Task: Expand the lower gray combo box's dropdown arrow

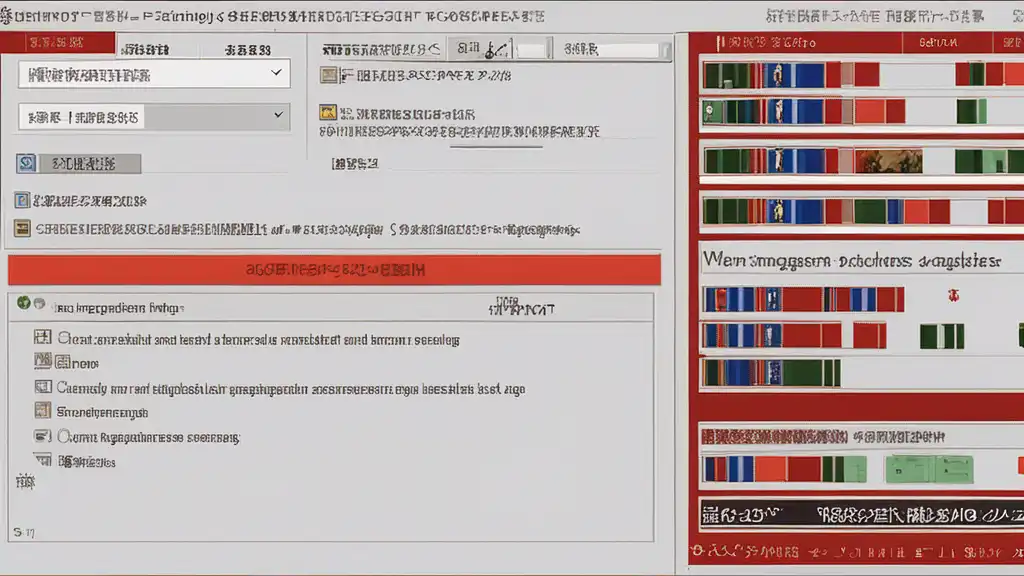Action: point(278,115)
